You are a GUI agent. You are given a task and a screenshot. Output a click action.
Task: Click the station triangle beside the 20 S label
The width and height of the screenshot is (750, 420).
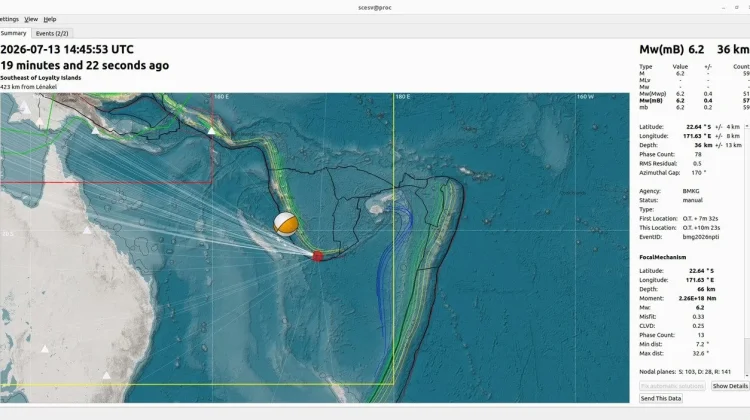tap(87, 231)
